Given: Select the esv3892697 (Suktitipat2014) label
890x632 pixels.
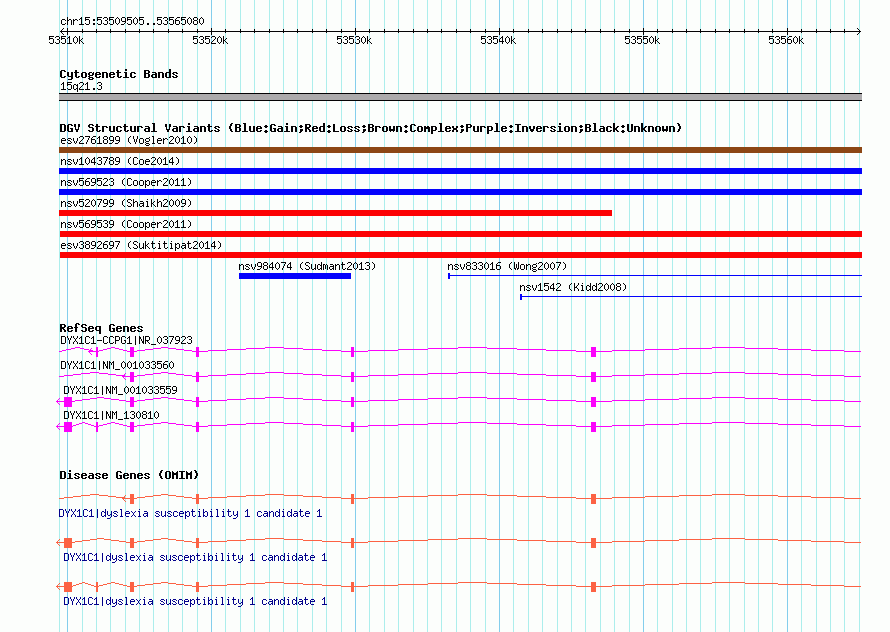Looking at the screenshot, I should pos(141,245).
